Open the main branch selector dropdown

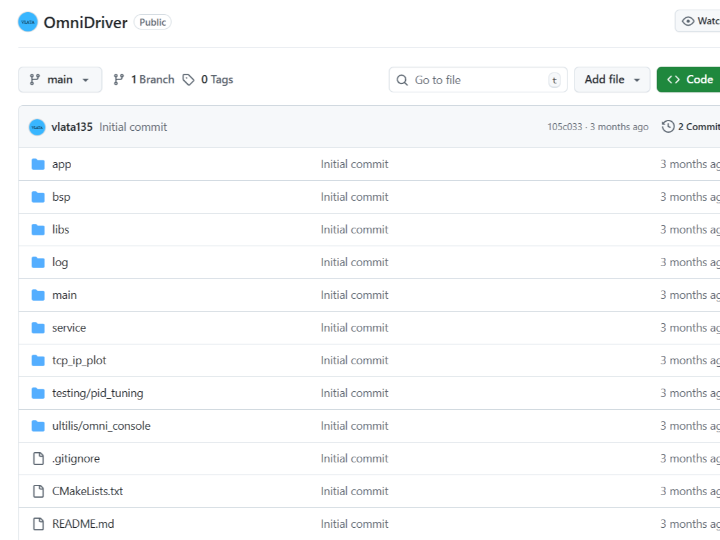coord(60,80)
